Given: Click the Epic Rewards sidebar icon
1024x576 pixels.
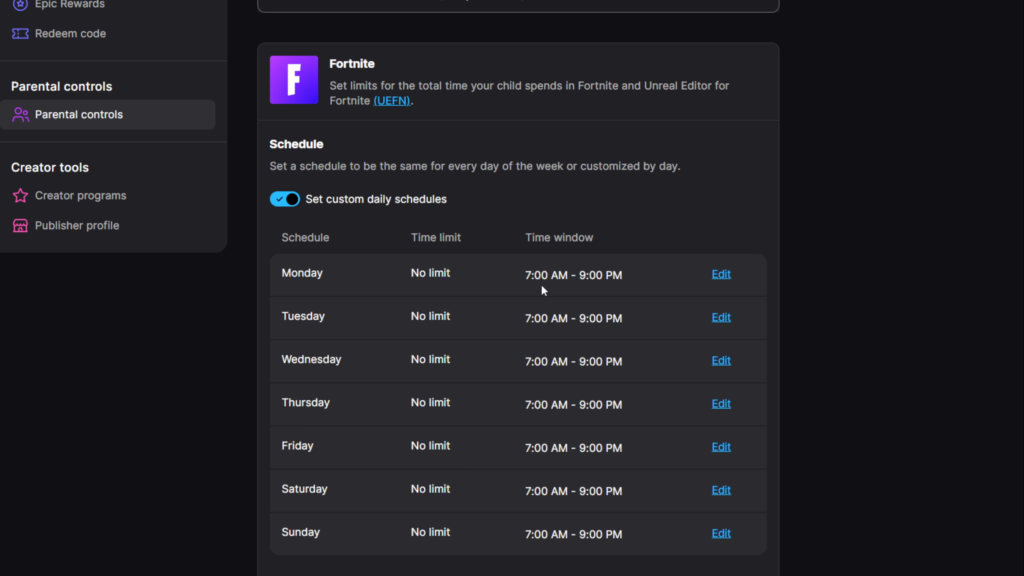Looking at the screenshot, I should (20, 4).
